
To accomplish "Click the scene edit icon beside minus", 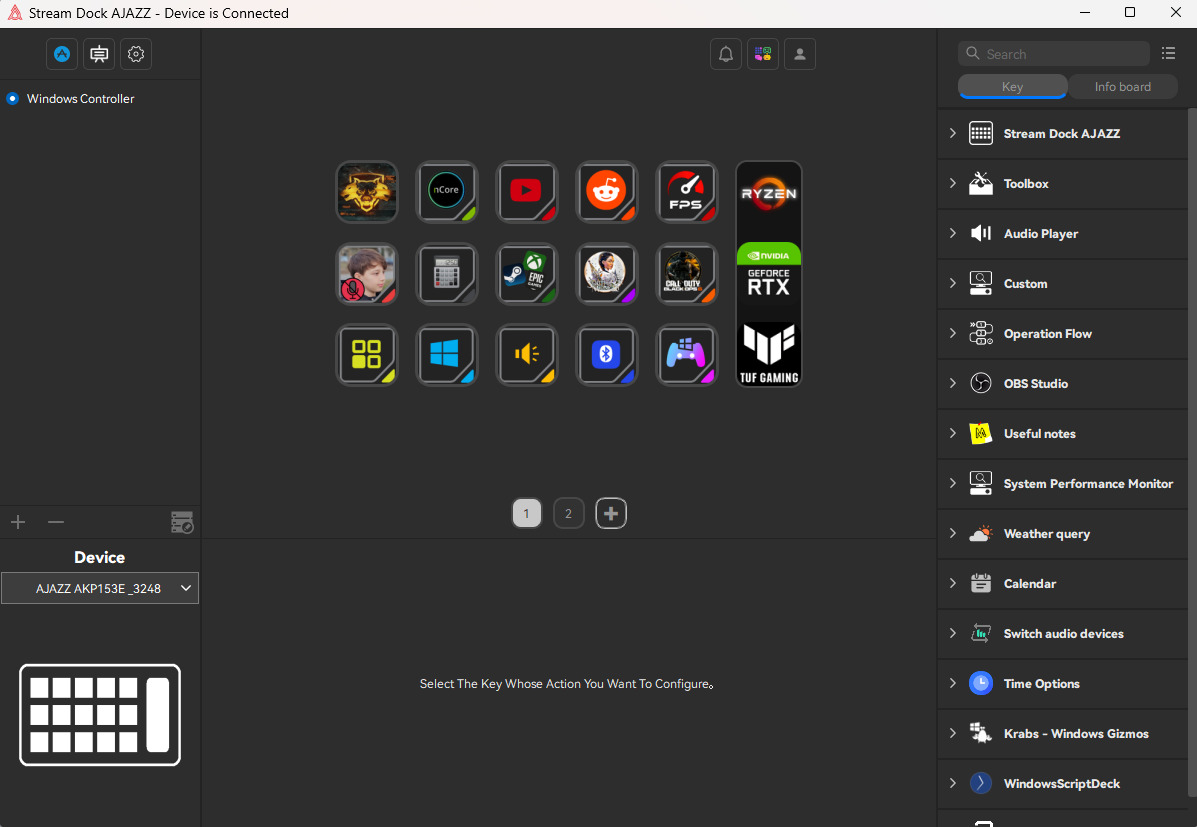I will [x=182, y=522].
